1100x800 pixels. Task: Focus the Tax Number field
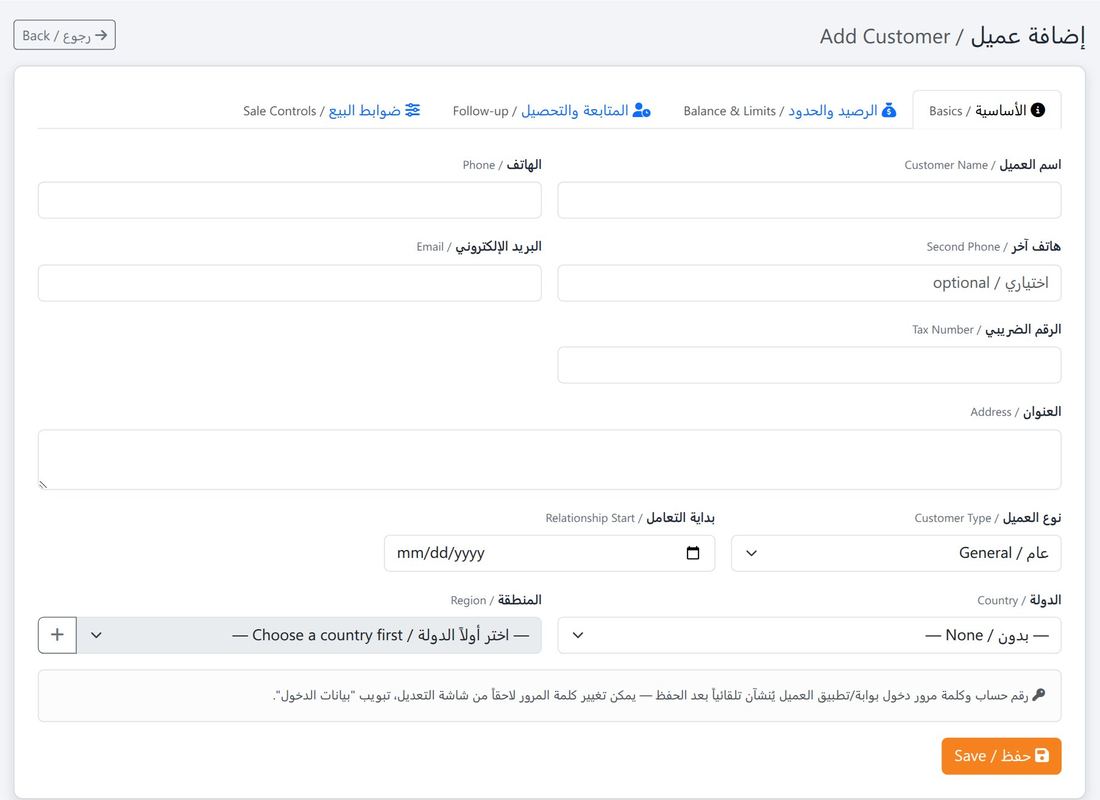pyautogui.click(x=809, y=365)
